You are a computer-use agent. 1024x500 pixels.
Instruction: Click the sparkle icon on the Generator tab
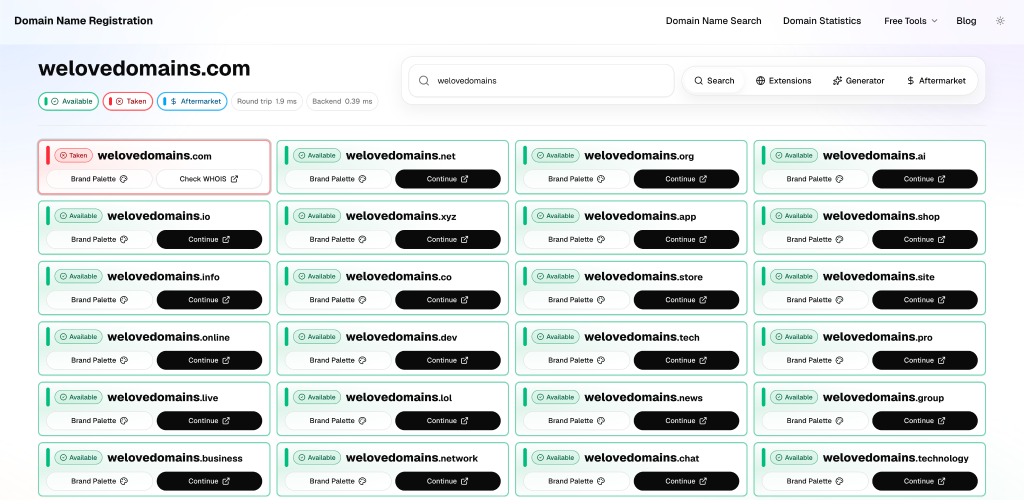[x=837, y=81]
